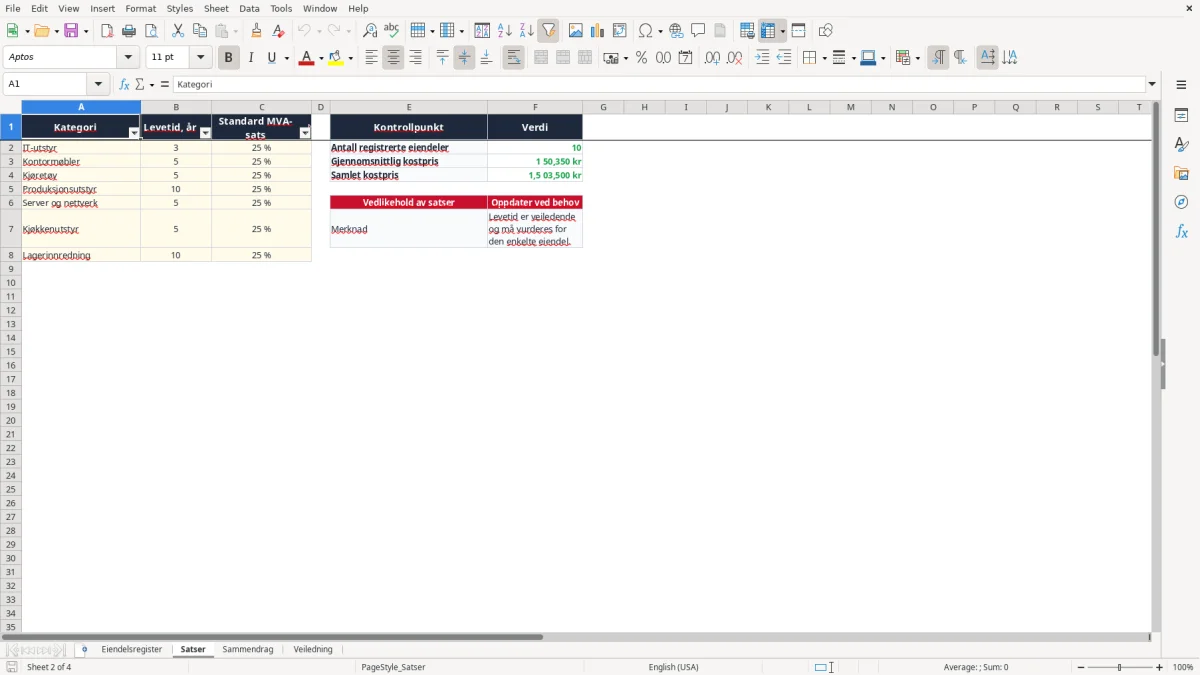Expand the formula bar
The height and width of the screenshot is (675, 1200).
(1152, 85)
